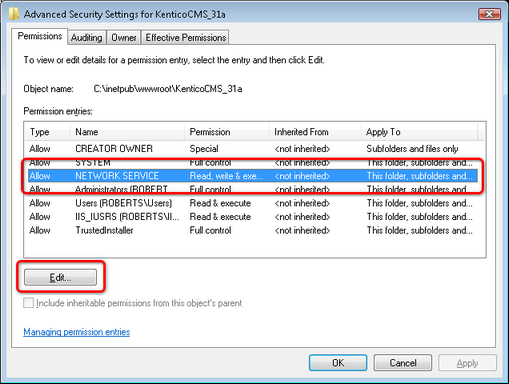Go to Effective Permissions tab
509x384 pixels.
coord(185,37)
